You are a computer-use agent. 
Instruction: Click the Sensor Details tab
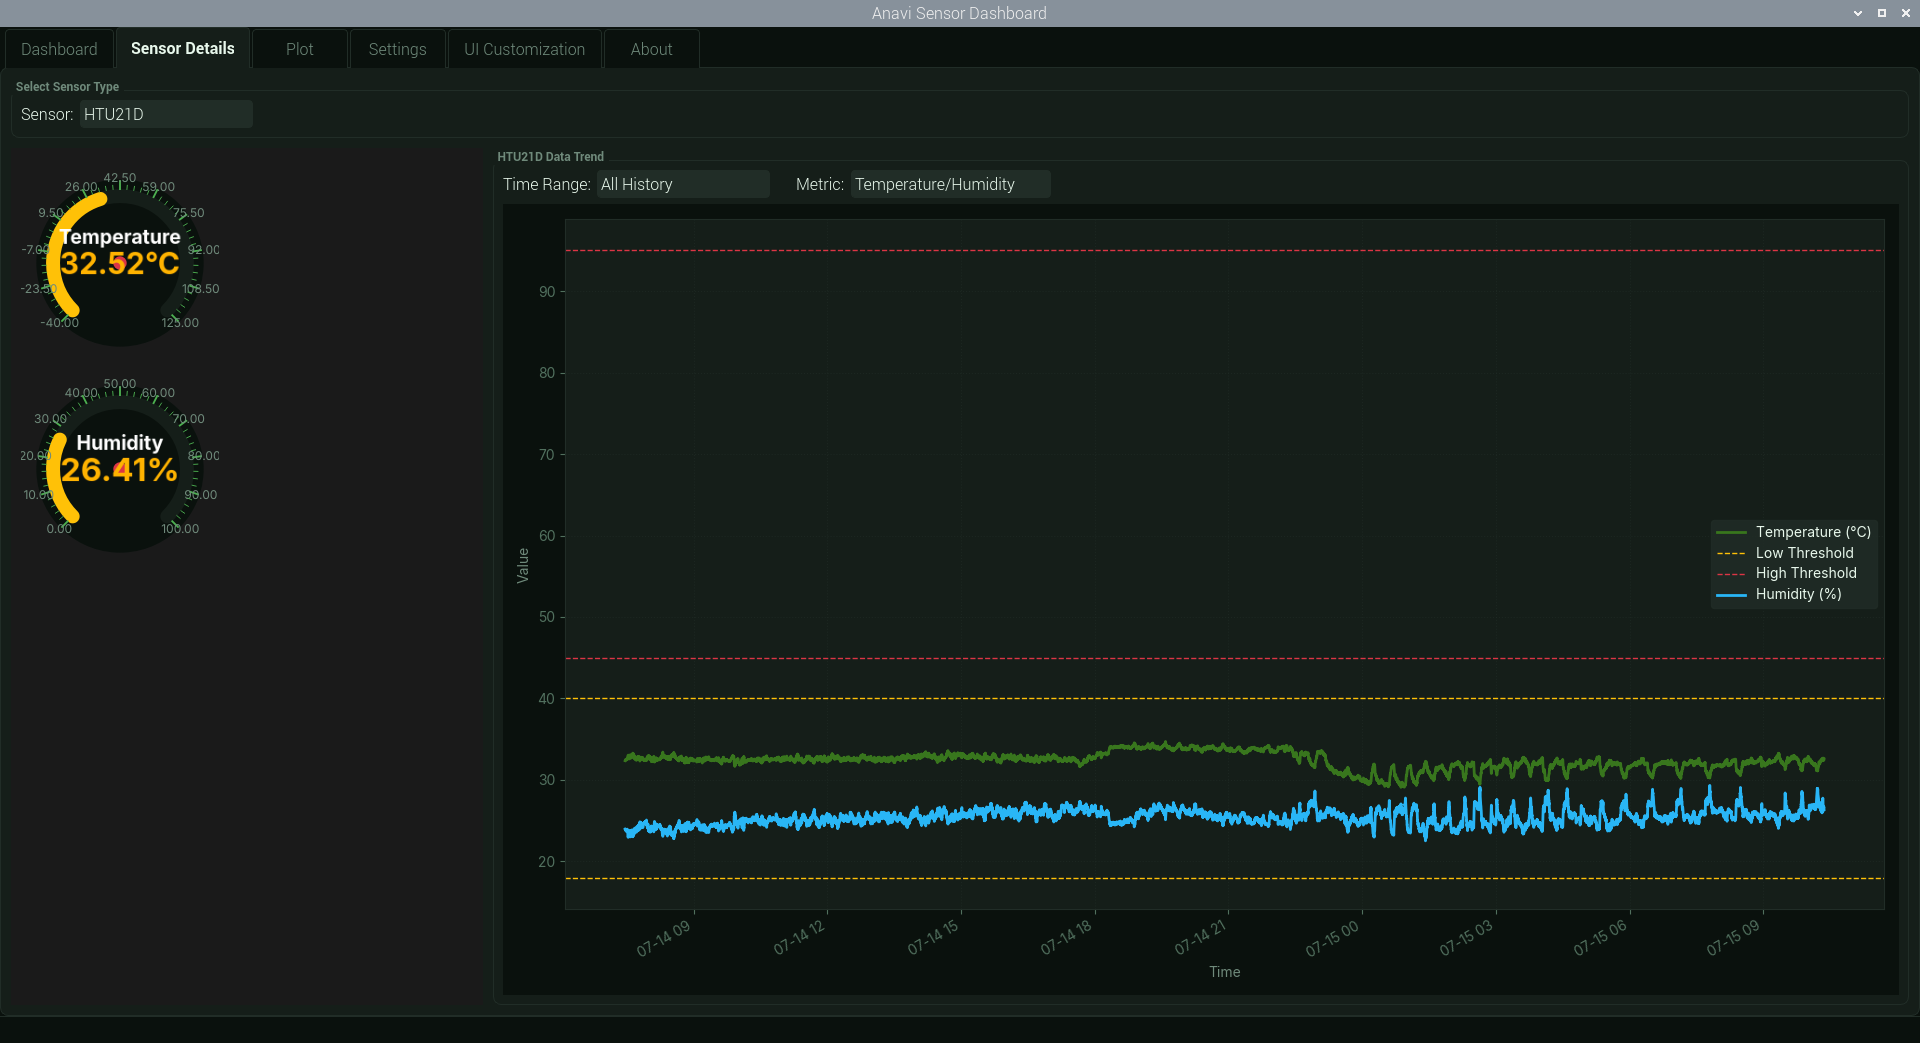tap(182, 48)
